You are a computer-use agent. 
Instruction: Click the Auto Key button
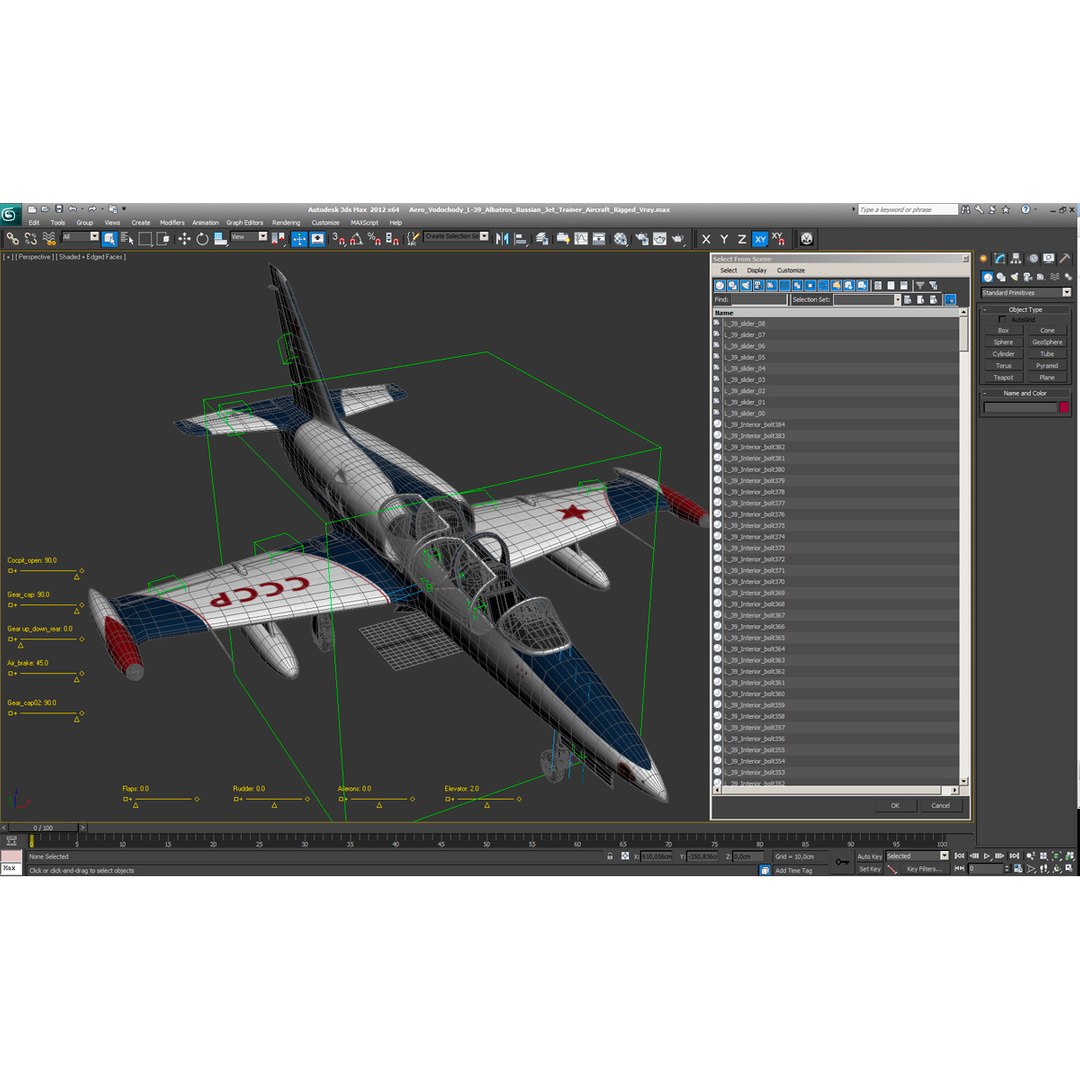point(869,856)
